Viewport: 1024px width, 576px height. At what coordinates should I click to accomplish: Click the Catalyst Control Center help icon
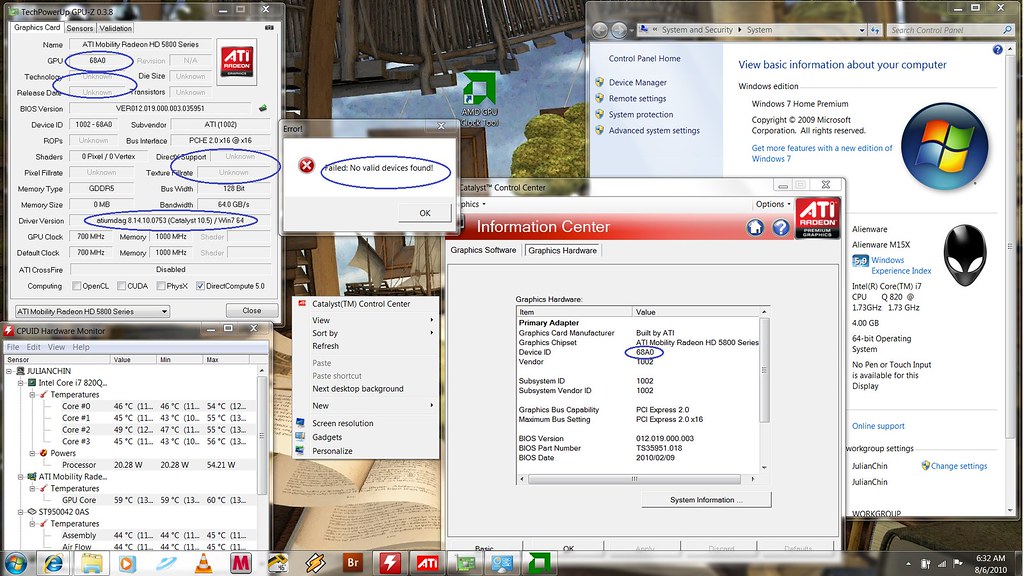(780, 227)
